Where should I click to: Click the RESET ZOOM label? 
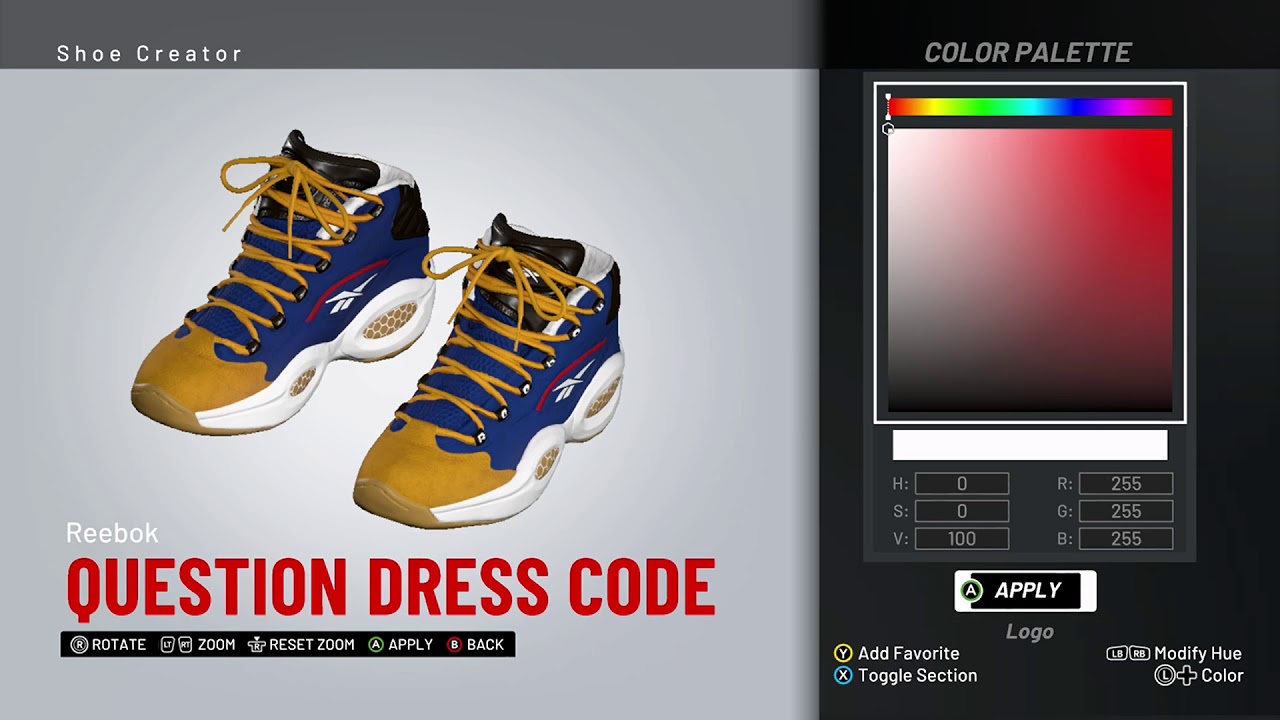[x=312, y=645]
